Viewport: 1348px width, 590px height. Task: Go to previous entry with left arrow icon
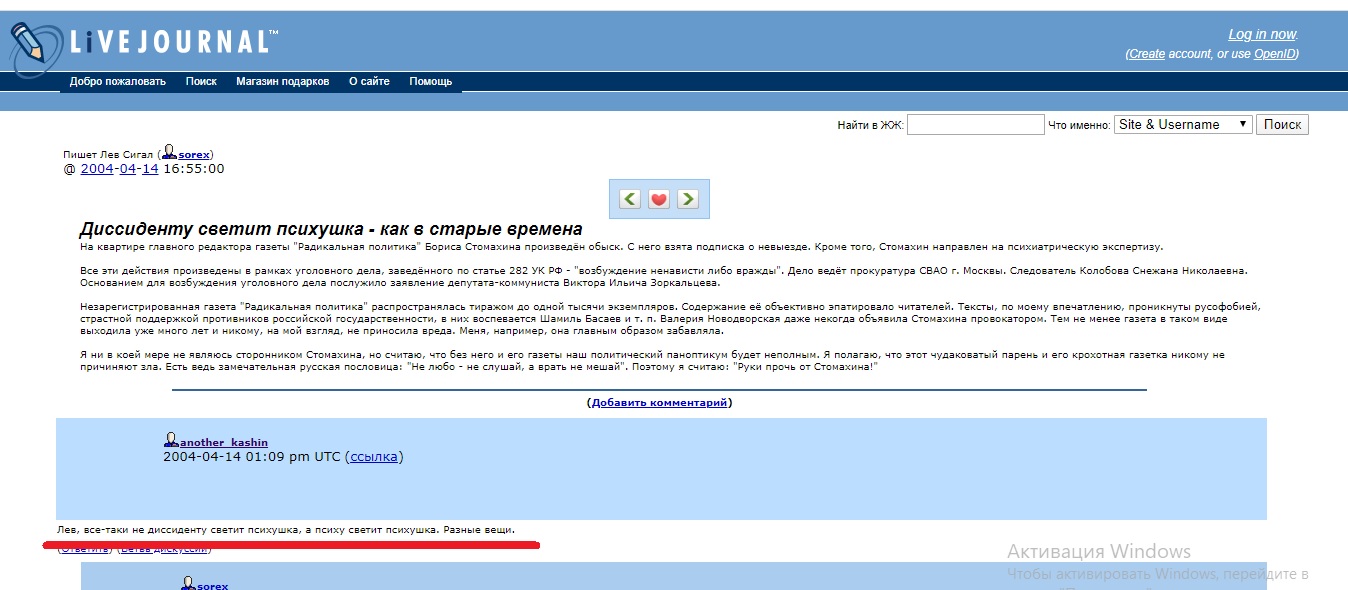click(x=630, y=199)
